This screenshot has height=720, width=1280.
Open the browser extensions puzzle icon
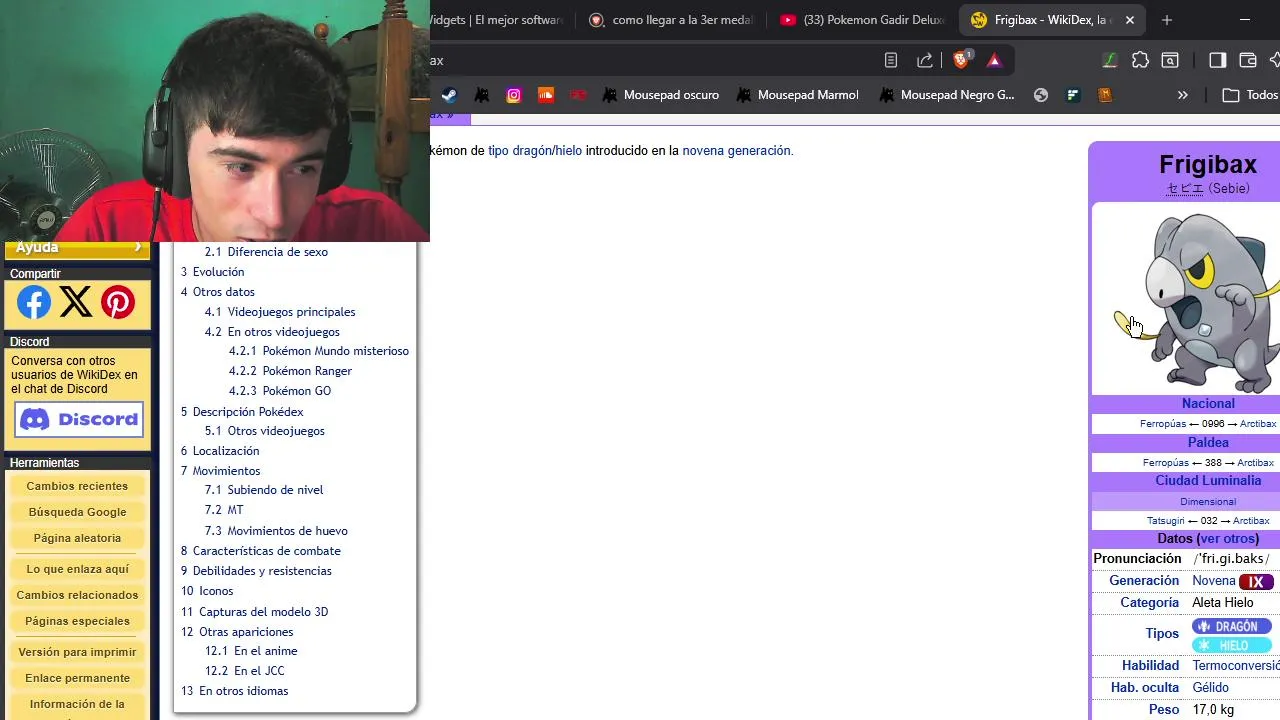(x=1140, y=60)
